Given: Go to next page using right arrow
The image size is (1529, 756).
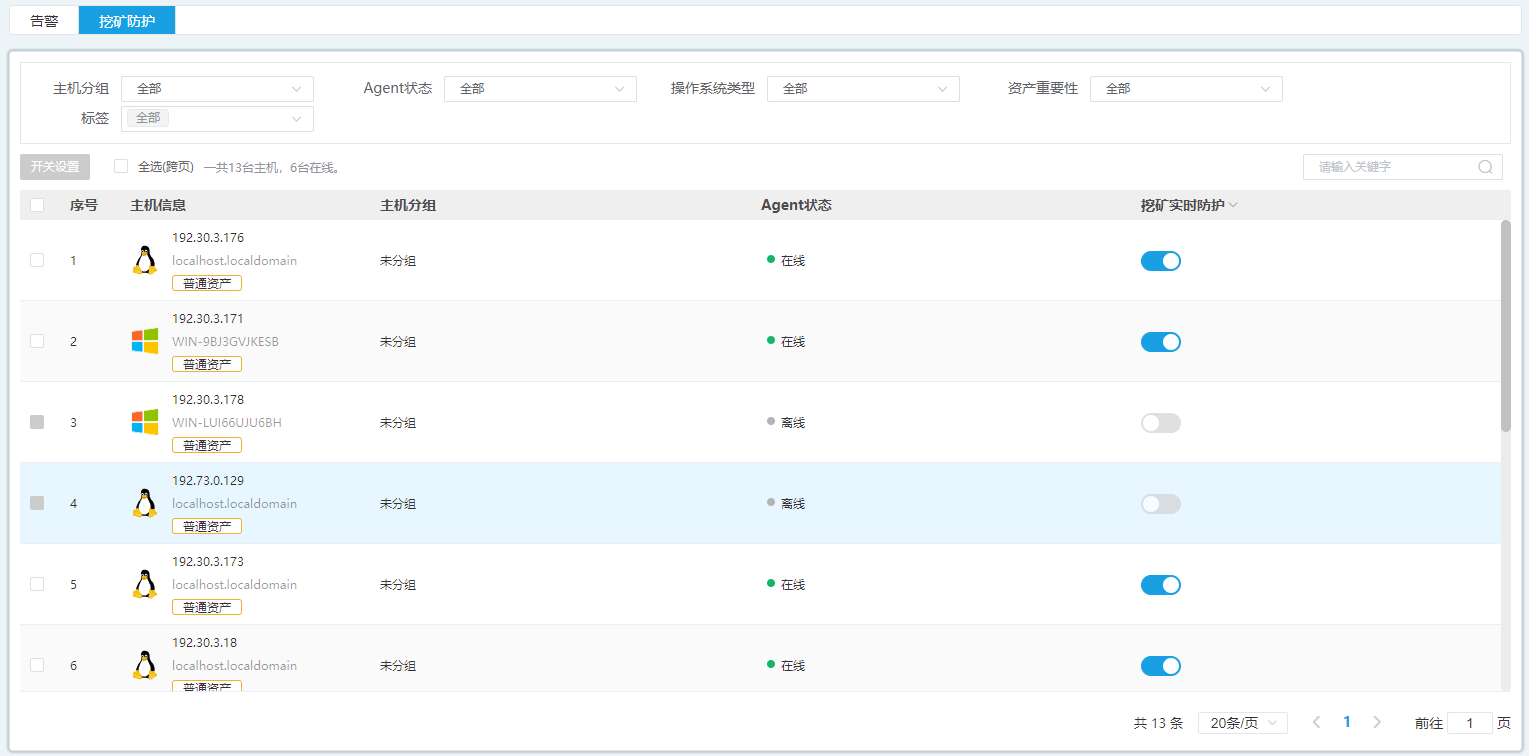Looking at the screenshot, I should (1377, 722).
